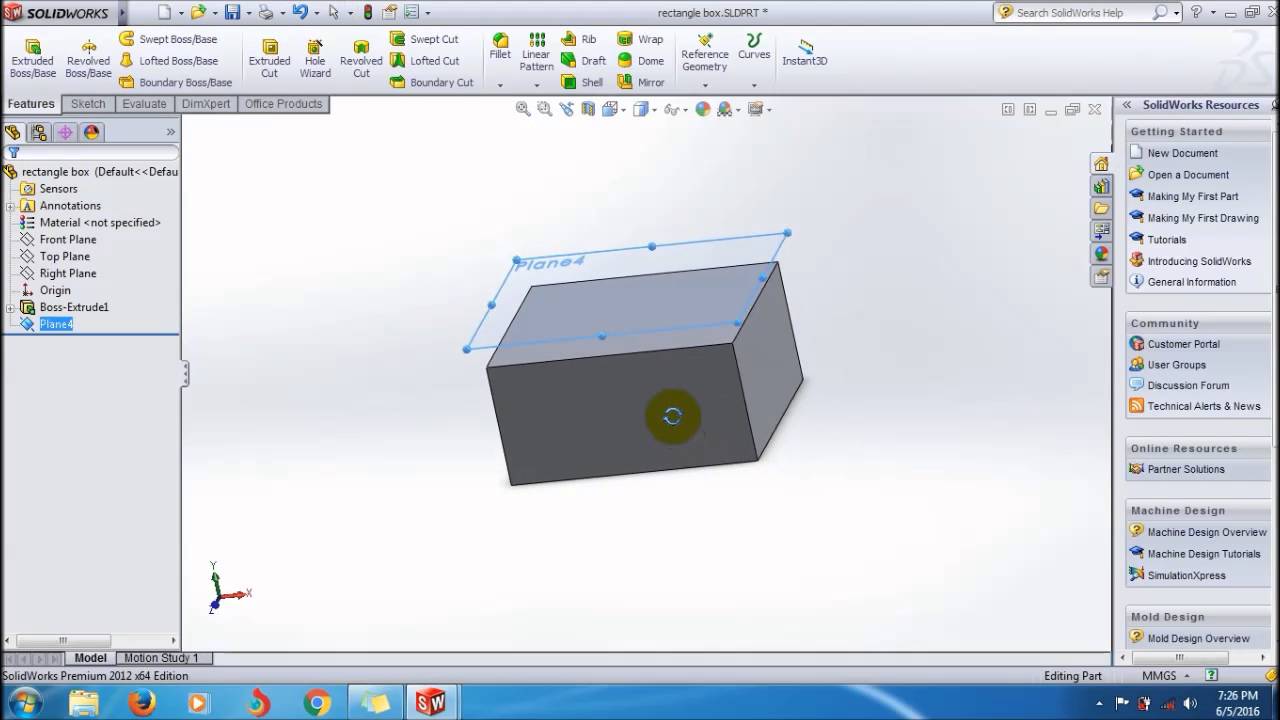
Task: Open Linear Pattern dropdown arrow
Action: click(536, 85)
